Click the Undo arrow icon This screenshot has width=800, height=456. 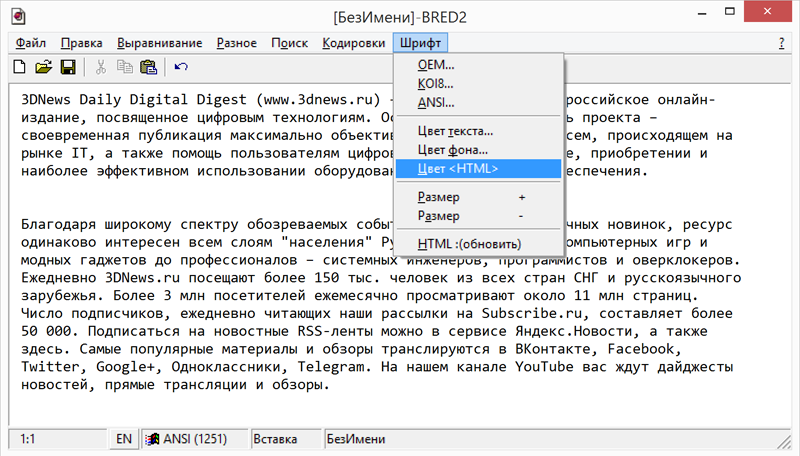181,67
